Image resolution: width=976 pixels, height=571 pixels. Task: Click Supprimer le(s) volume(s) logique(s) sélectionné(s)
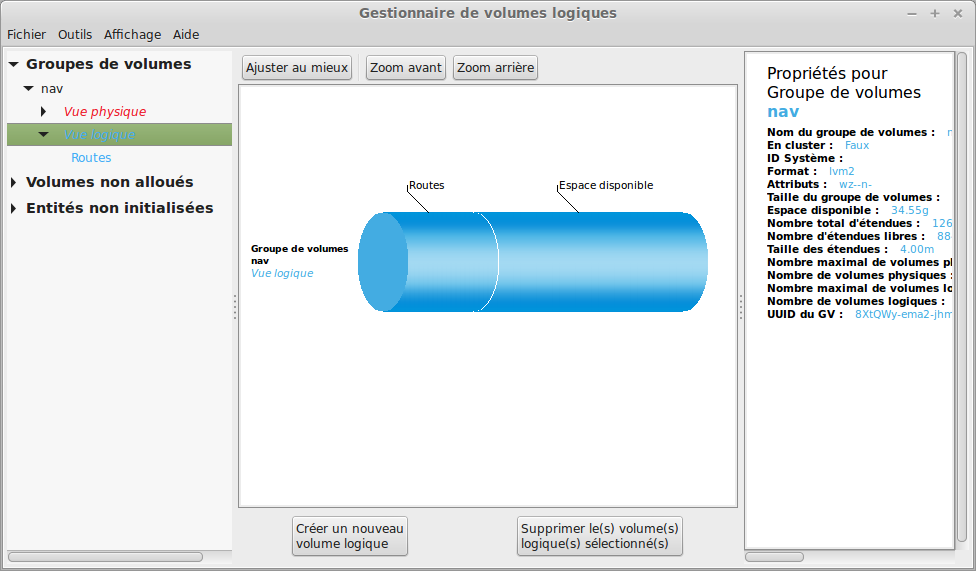[x=599, y=536]
